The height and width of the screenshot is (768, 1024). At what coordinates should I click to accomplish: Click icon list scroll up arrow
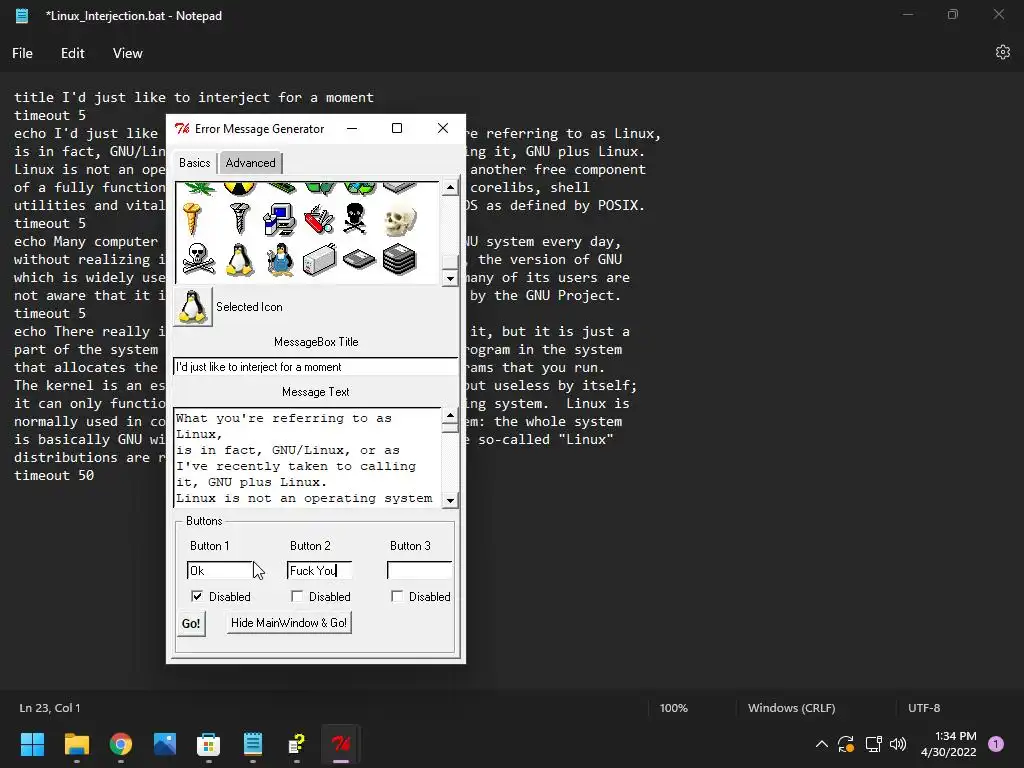pos(450,188)
